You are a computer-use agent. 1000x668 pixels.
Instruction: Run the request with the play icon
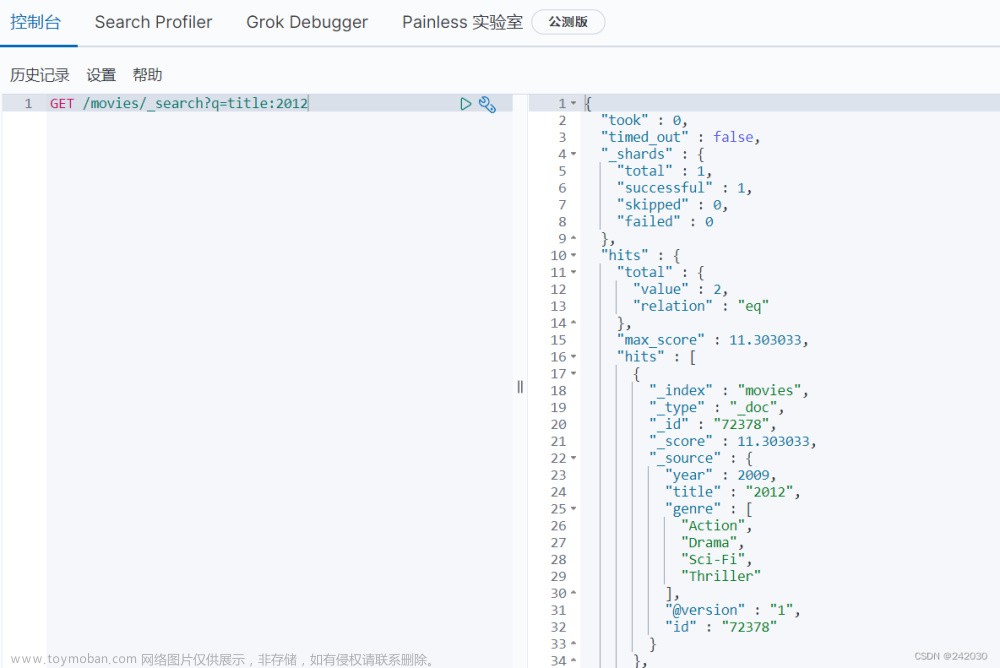[x=466, y=103]
